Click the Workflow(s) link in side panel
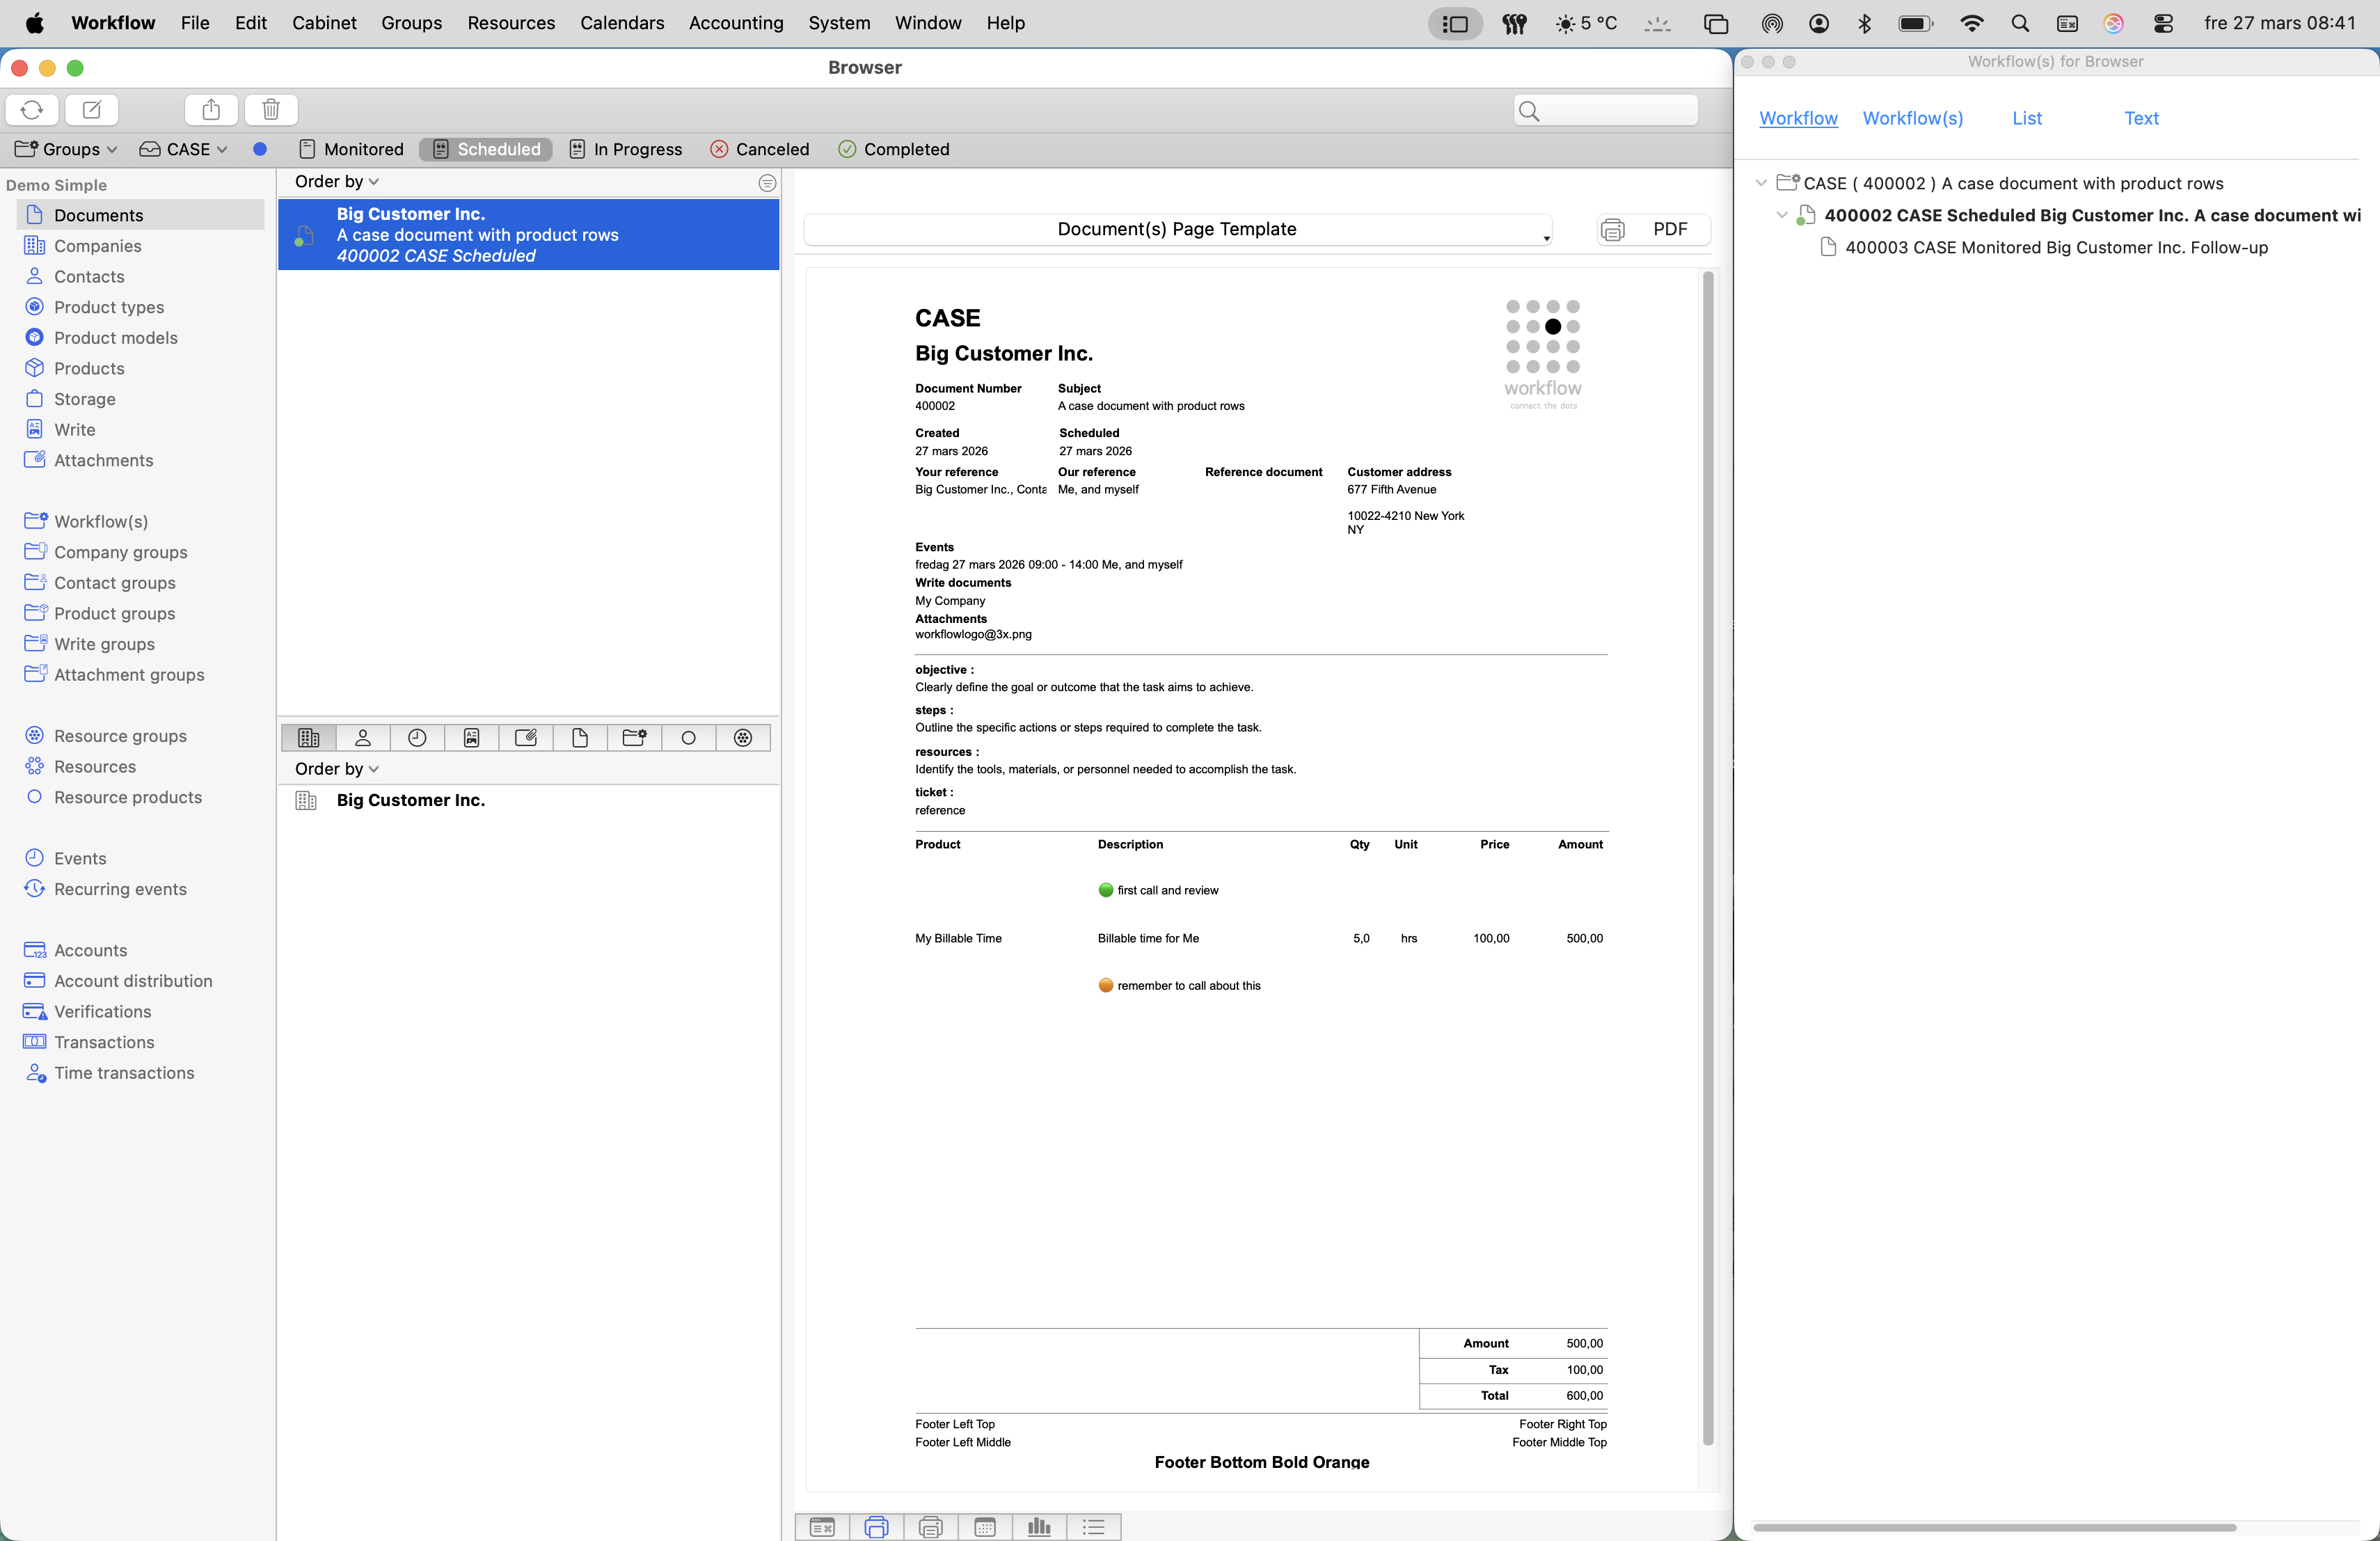 [1912, 118]
